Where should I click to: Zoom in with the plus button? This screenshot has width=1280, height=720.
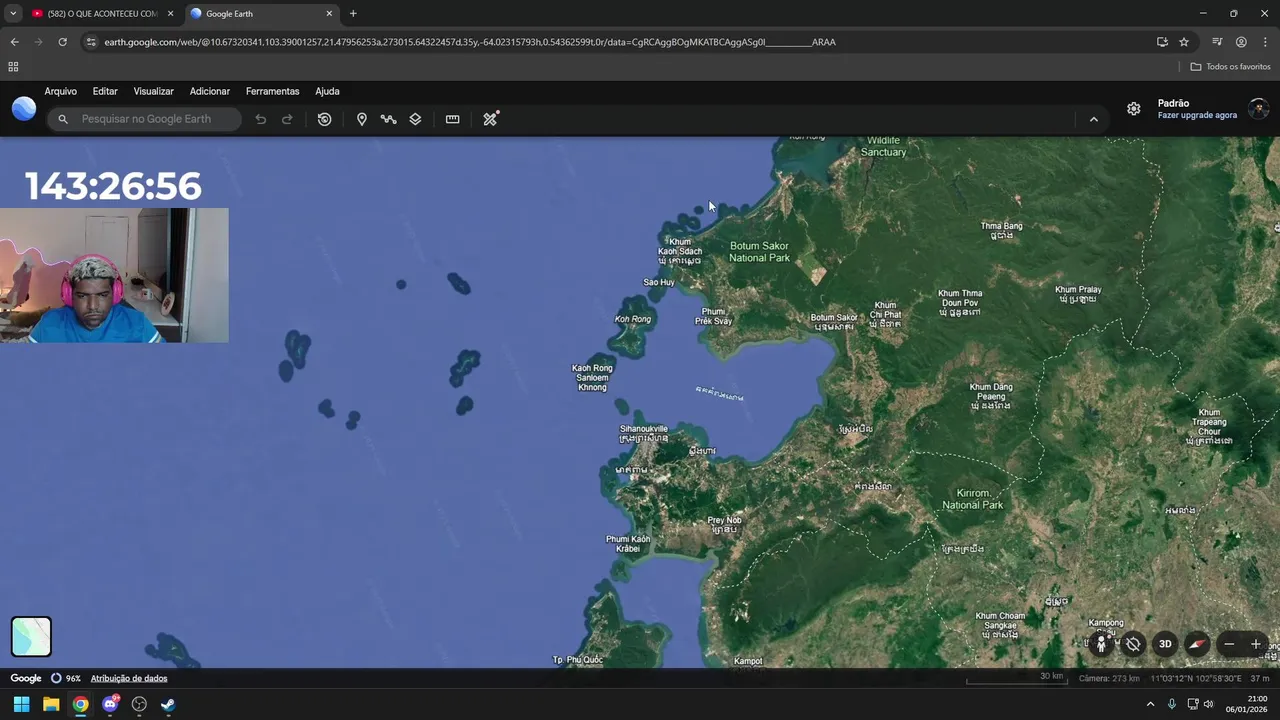pyautogui.click(x=1256, y=644)
